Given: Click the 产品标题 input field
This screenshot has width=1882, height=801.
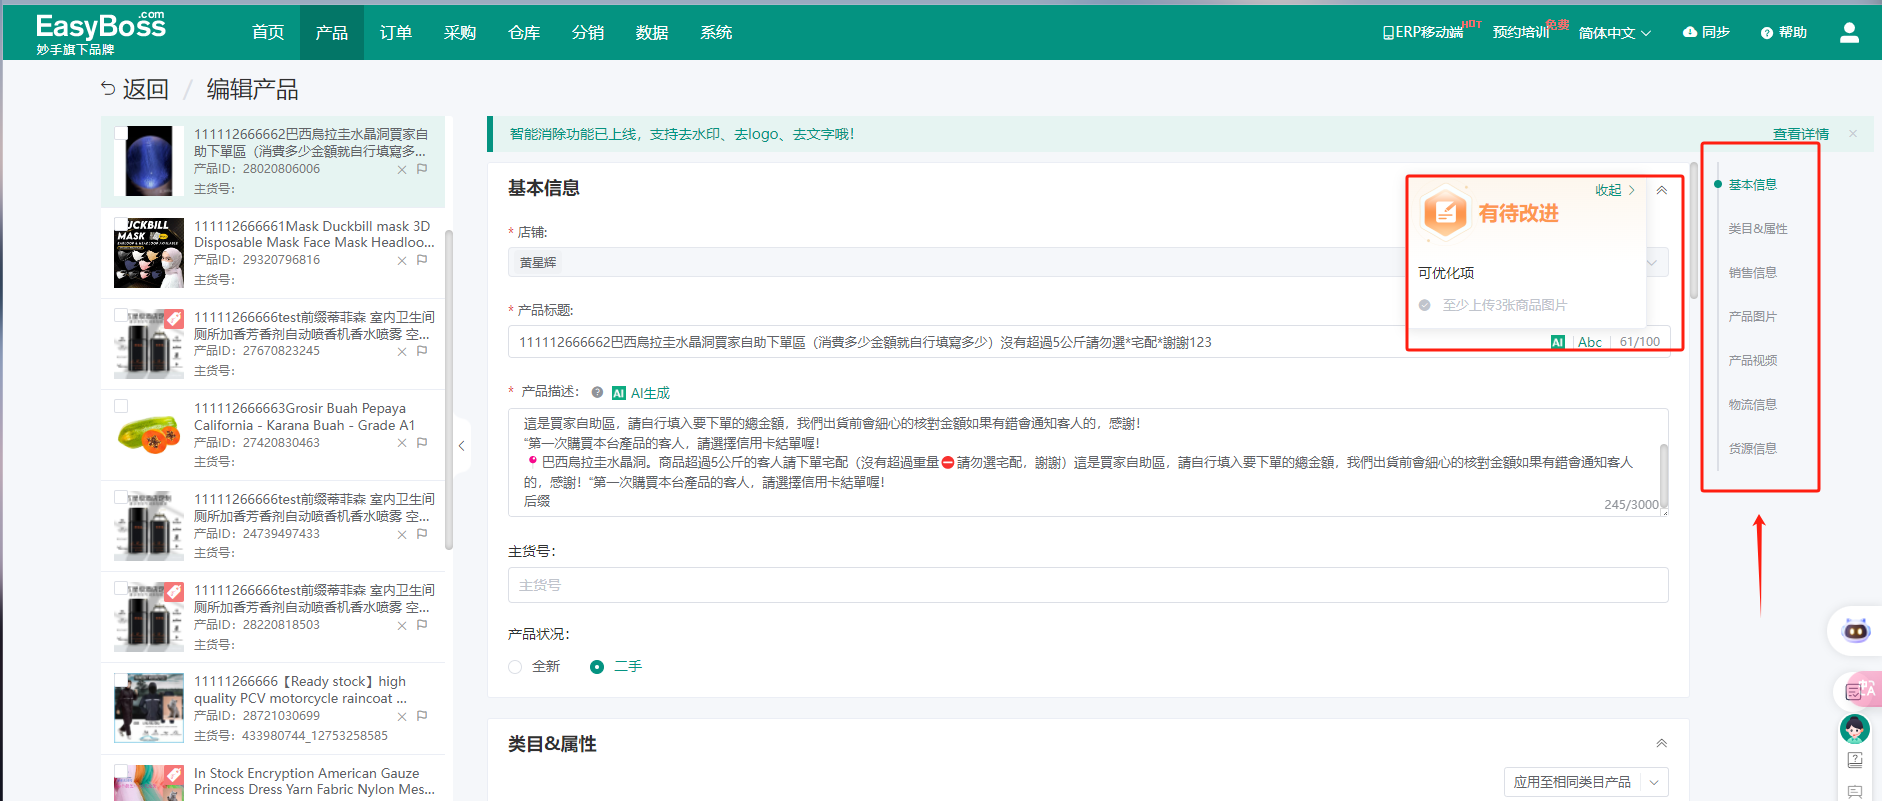Looking at the screenshot, I should (1088, 342).
